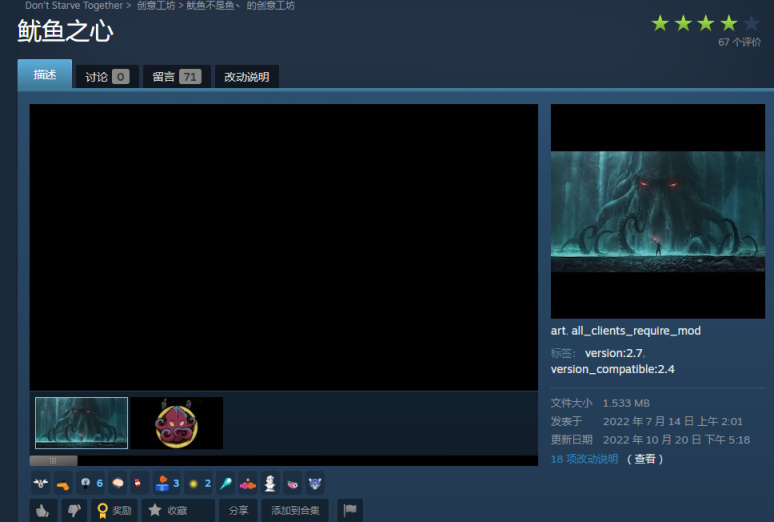Switch to the 描述 tab

coord(45,74)
